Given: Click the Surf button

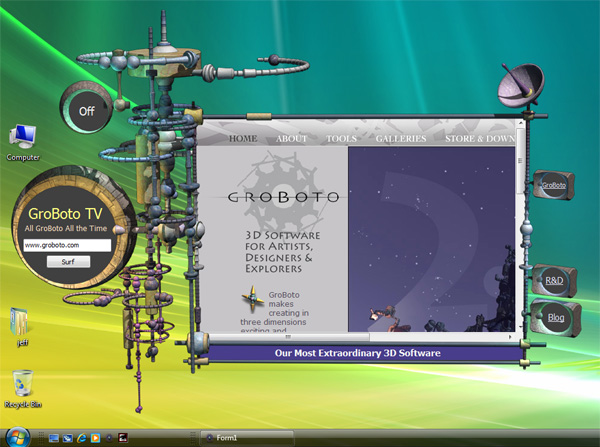Looking at the screenshot, I should 68,262.
